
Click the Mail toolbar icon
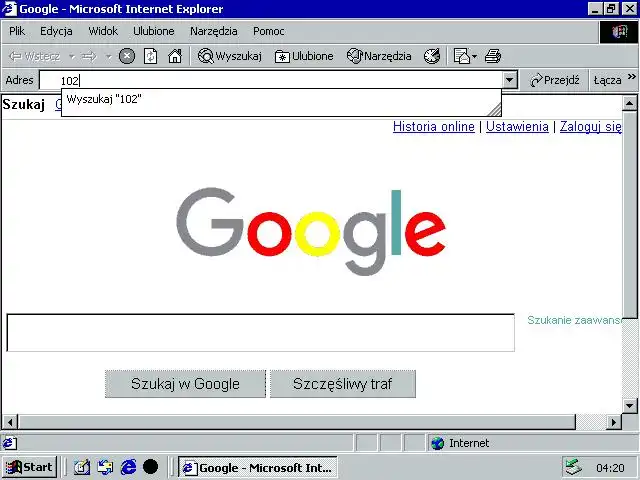[462, 56]
